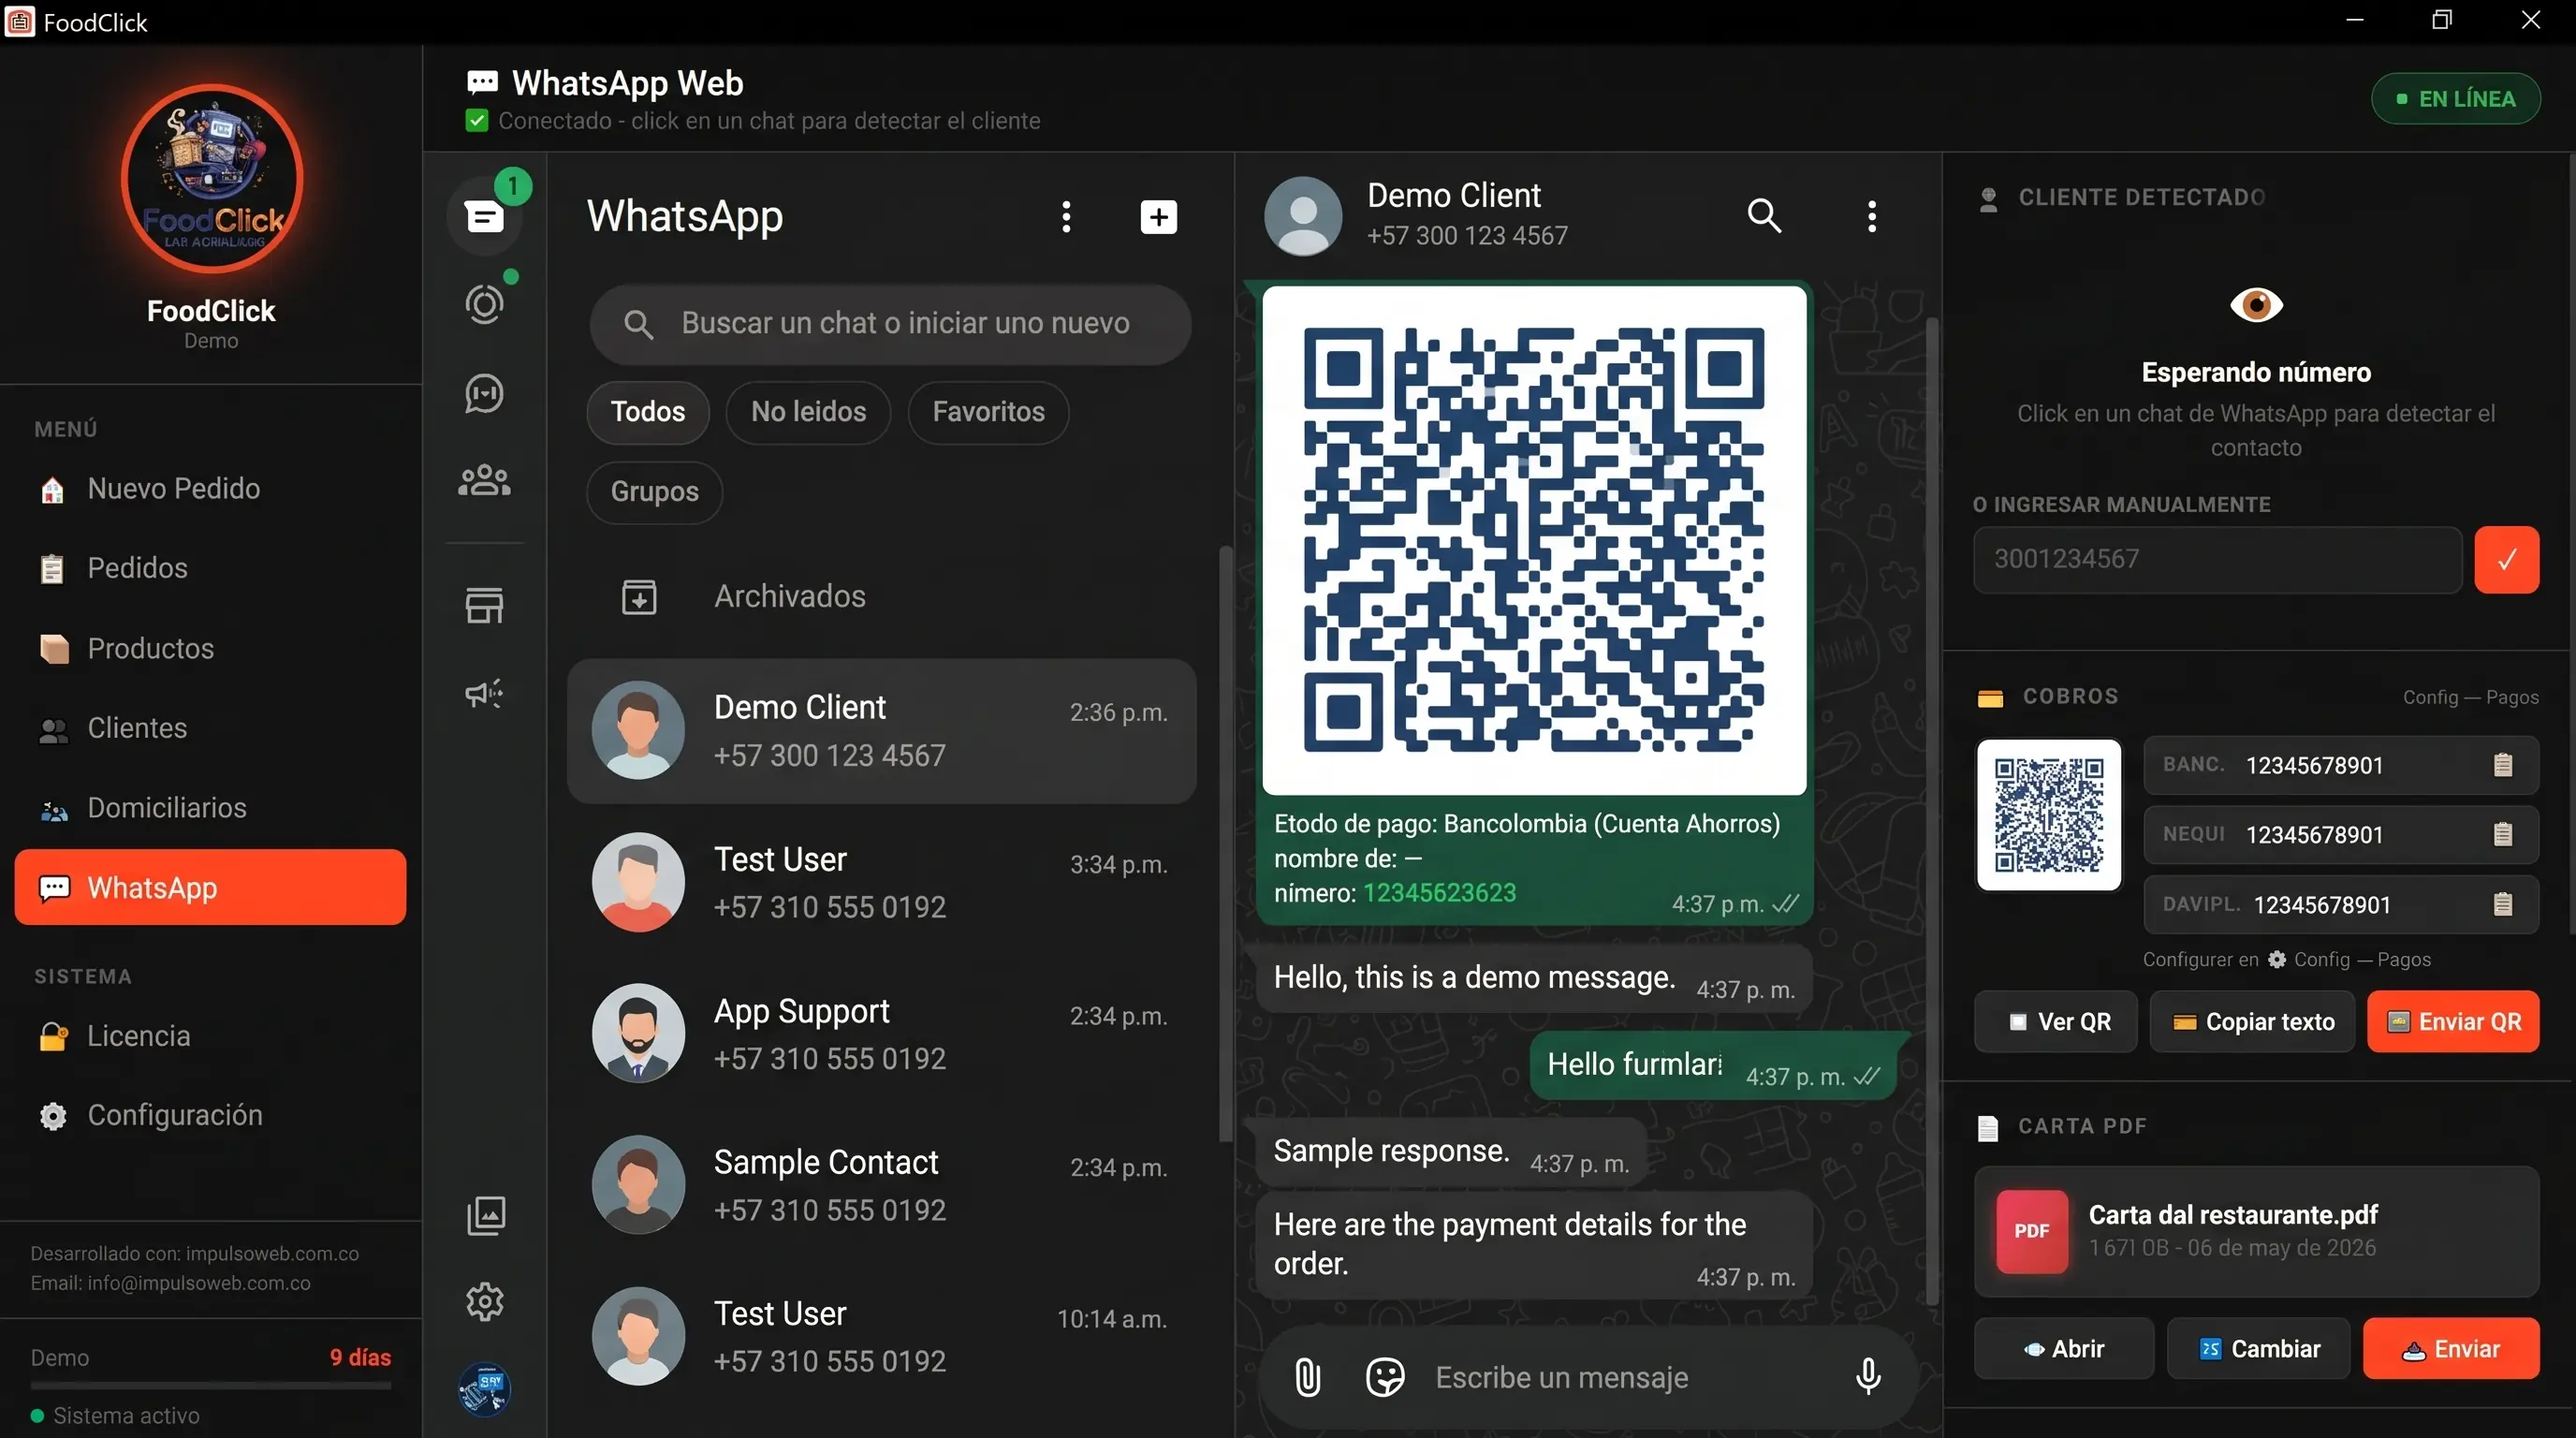The width and height of the screenshot is (2576, 1438).
Task: Open the Test User chat from 3:34 p.m.
Action: click(x=882, y=883)
